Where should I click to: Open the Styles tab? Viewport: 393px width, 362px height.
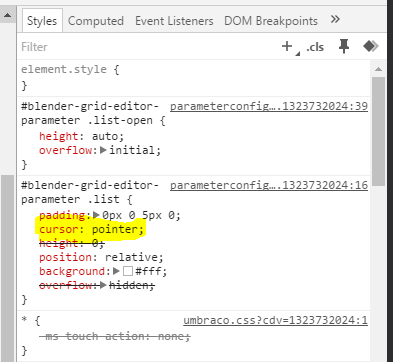(42, 21)
